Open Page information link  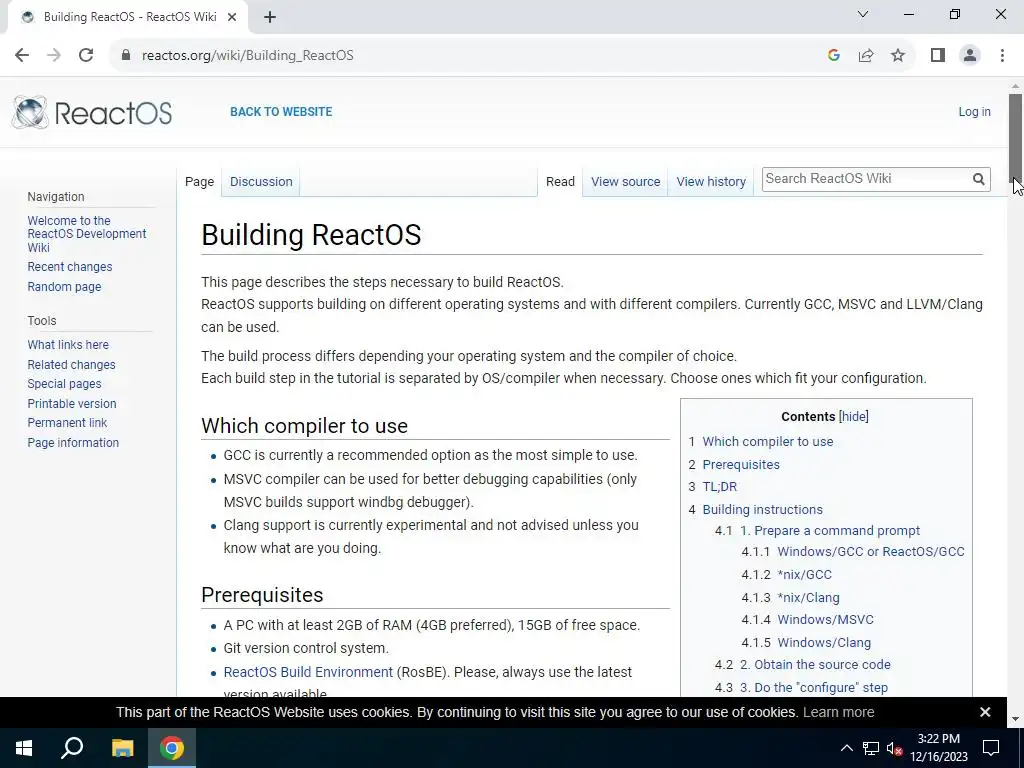pos(73,443)
